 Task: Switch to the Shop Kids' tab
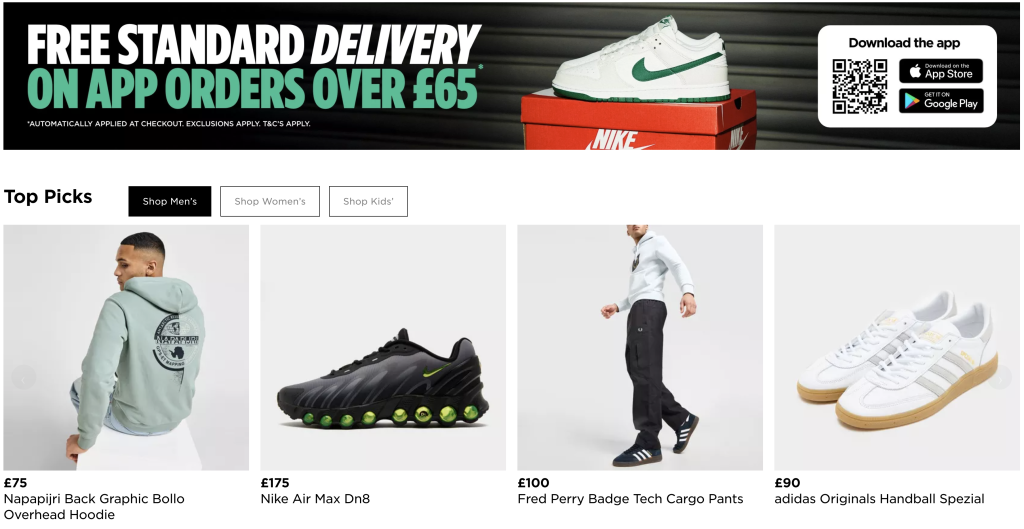point(368,201)
